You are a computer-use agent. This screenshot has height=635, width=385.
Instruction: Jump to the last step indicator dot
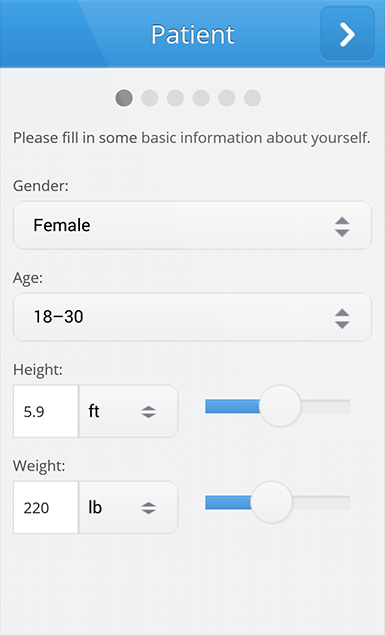pos(252,98)
